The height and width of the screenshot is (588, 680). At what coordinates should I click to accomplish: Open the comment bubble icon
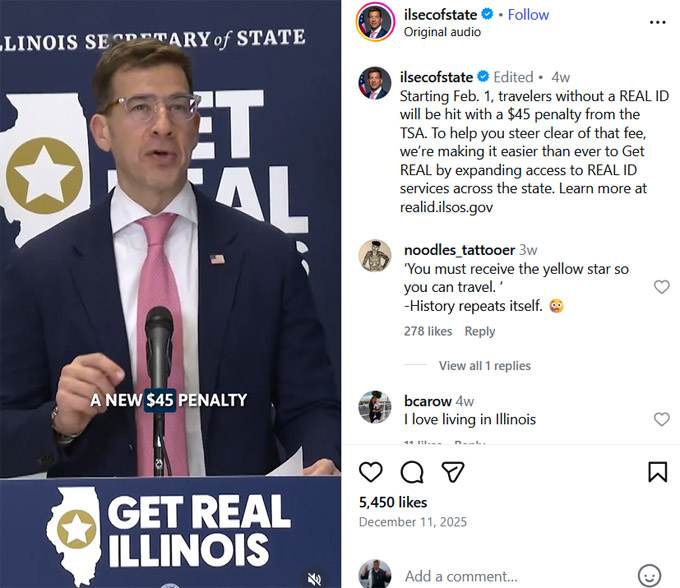click(x=412, y=472)
